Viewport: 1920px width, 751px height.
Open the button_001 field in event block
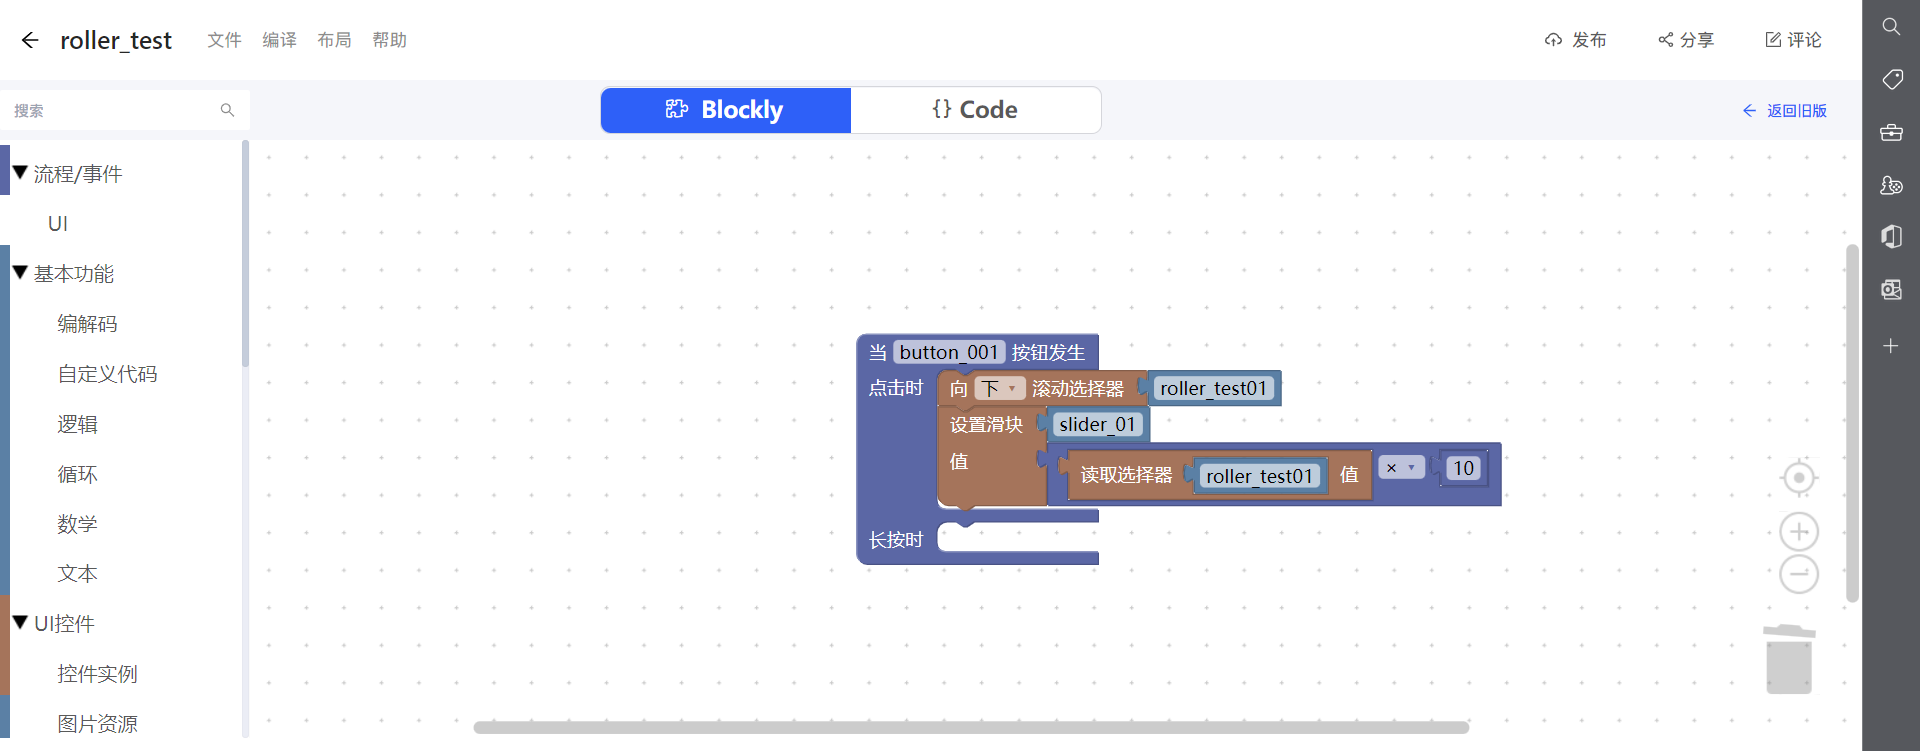coord(949,352)
